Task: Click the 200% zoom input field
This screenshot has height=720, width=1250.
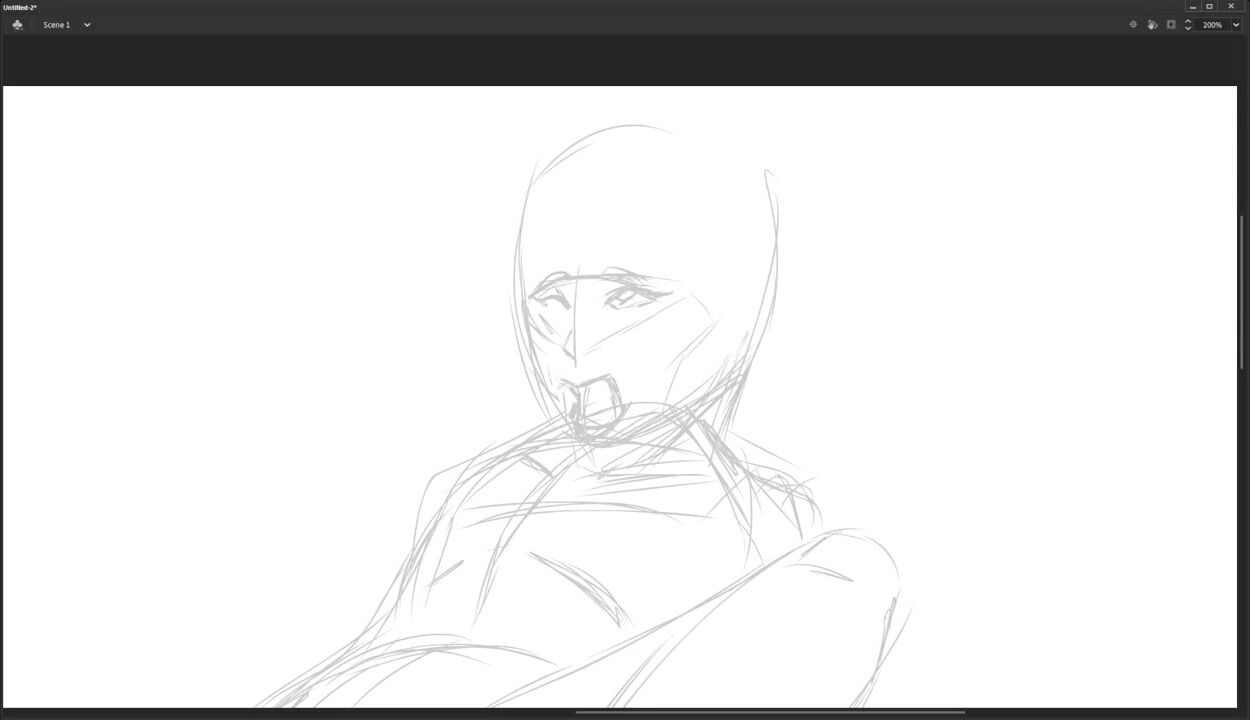Action: pos(1212,25)
